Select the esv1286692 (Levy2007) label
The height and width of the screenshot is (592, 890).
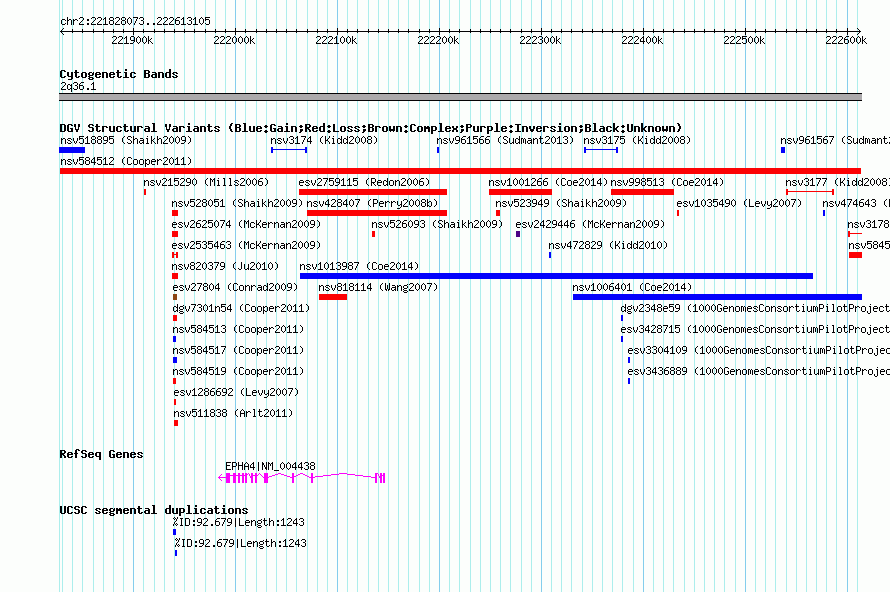click(x=236, y=392)
